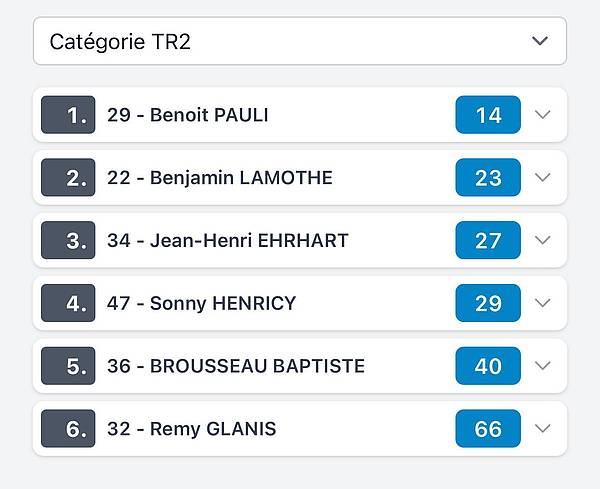This screenshot has width=600, height=489.
Task: Click the rank 1 position badge
Action: click(x=68, y=115)
